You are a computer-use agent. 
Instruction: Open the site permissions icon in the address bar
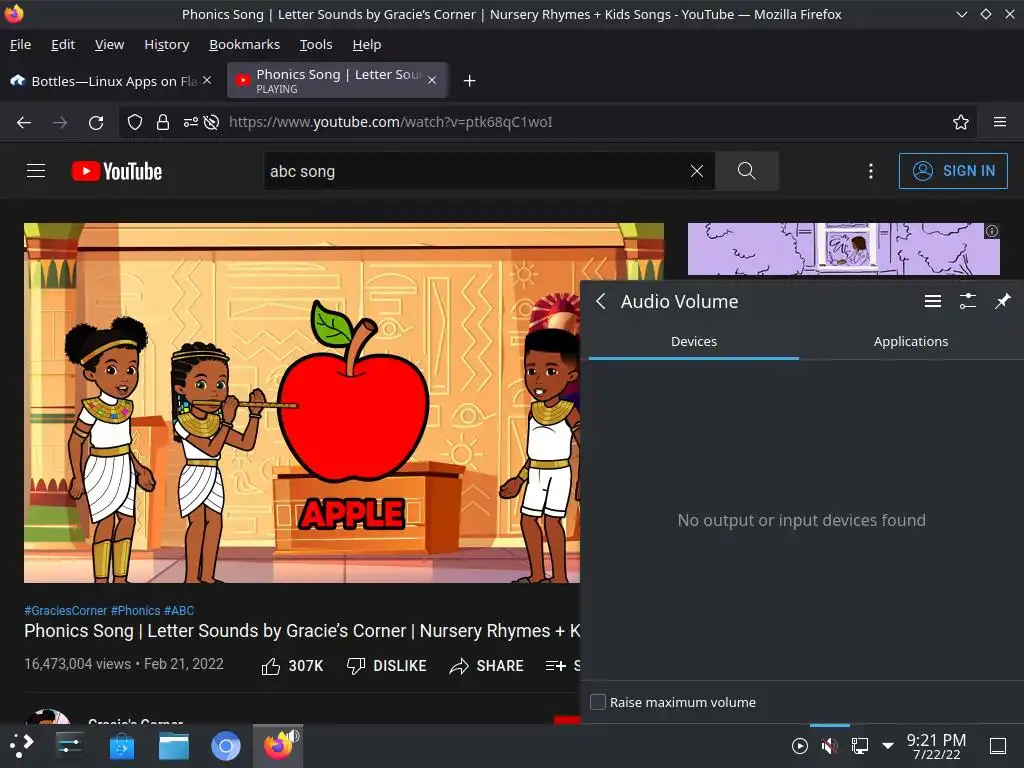coord(191,122)
